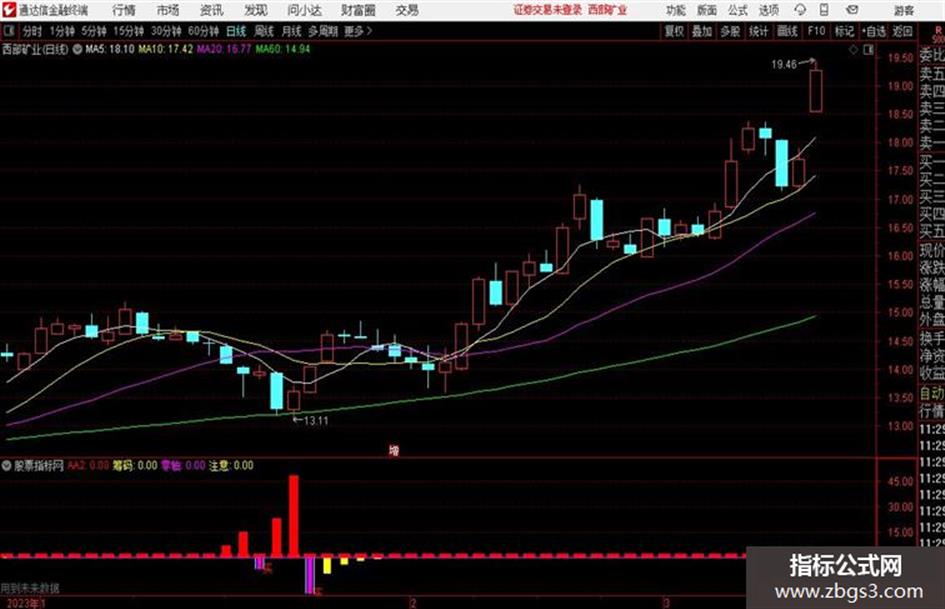
Task: Expand the main chart indicator dropdown beside 西部矿业(日线)
Action: pyautogui.click(x=77, y=49)
